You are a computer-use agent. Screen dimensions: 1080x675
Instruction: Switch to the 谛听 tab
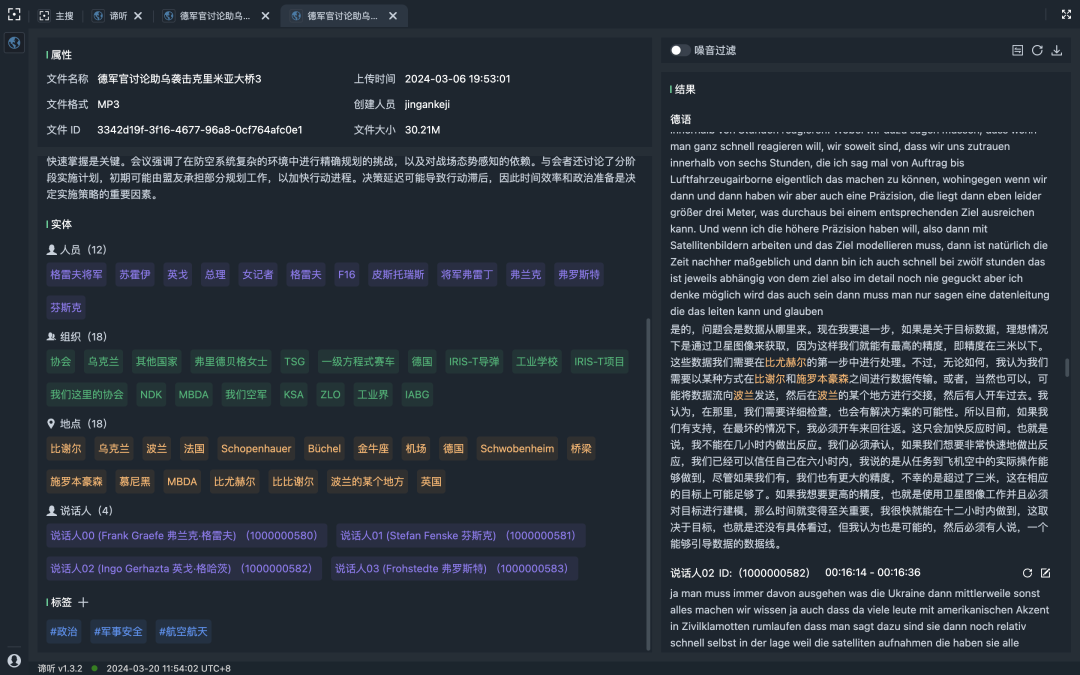117,16
